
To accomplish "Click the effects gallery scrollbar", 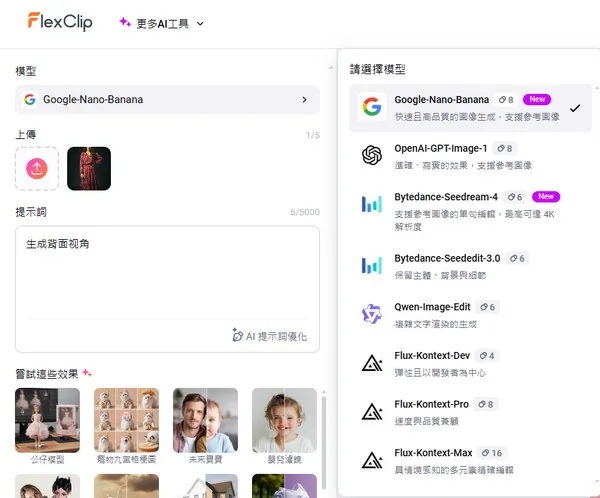I will [x=324, y=442].
